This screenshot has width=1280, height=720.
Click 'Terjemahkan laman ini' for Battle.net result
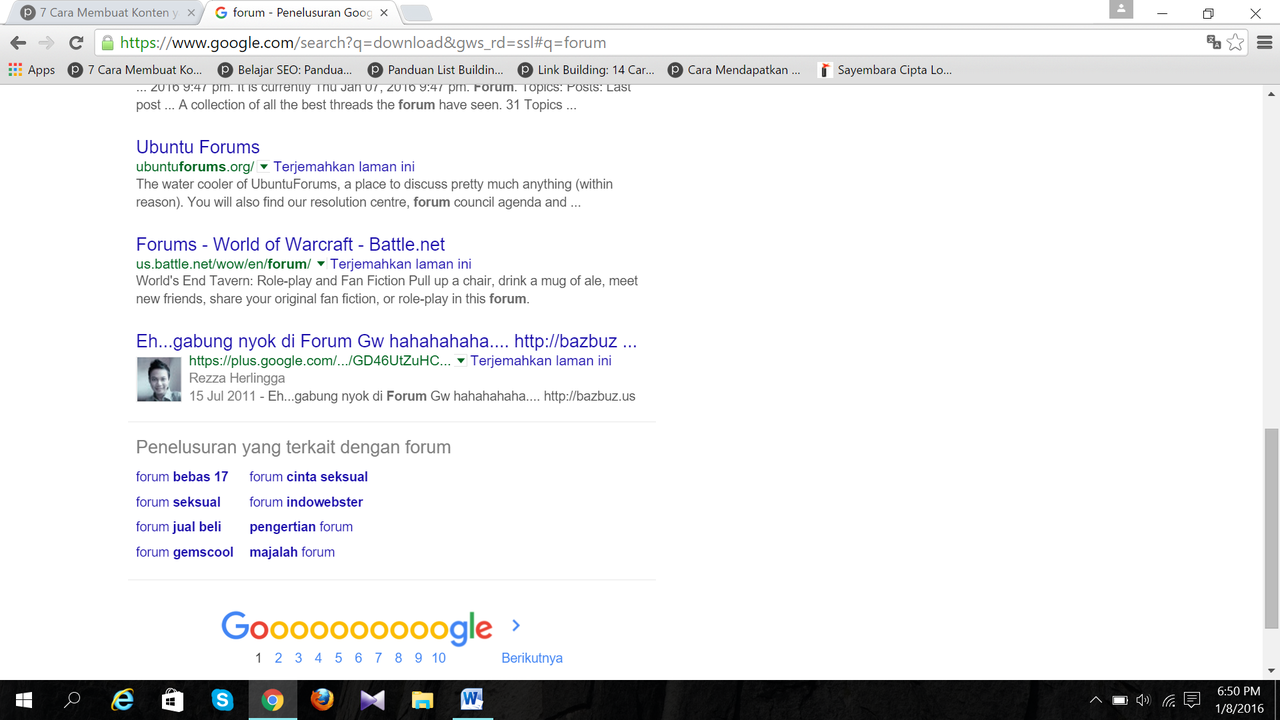point(401,264)
